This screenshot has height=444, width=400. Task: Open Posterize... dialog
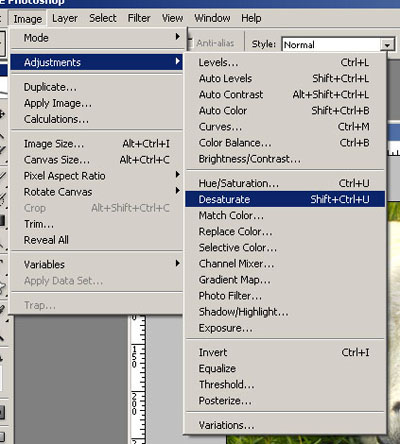(285, 400)
